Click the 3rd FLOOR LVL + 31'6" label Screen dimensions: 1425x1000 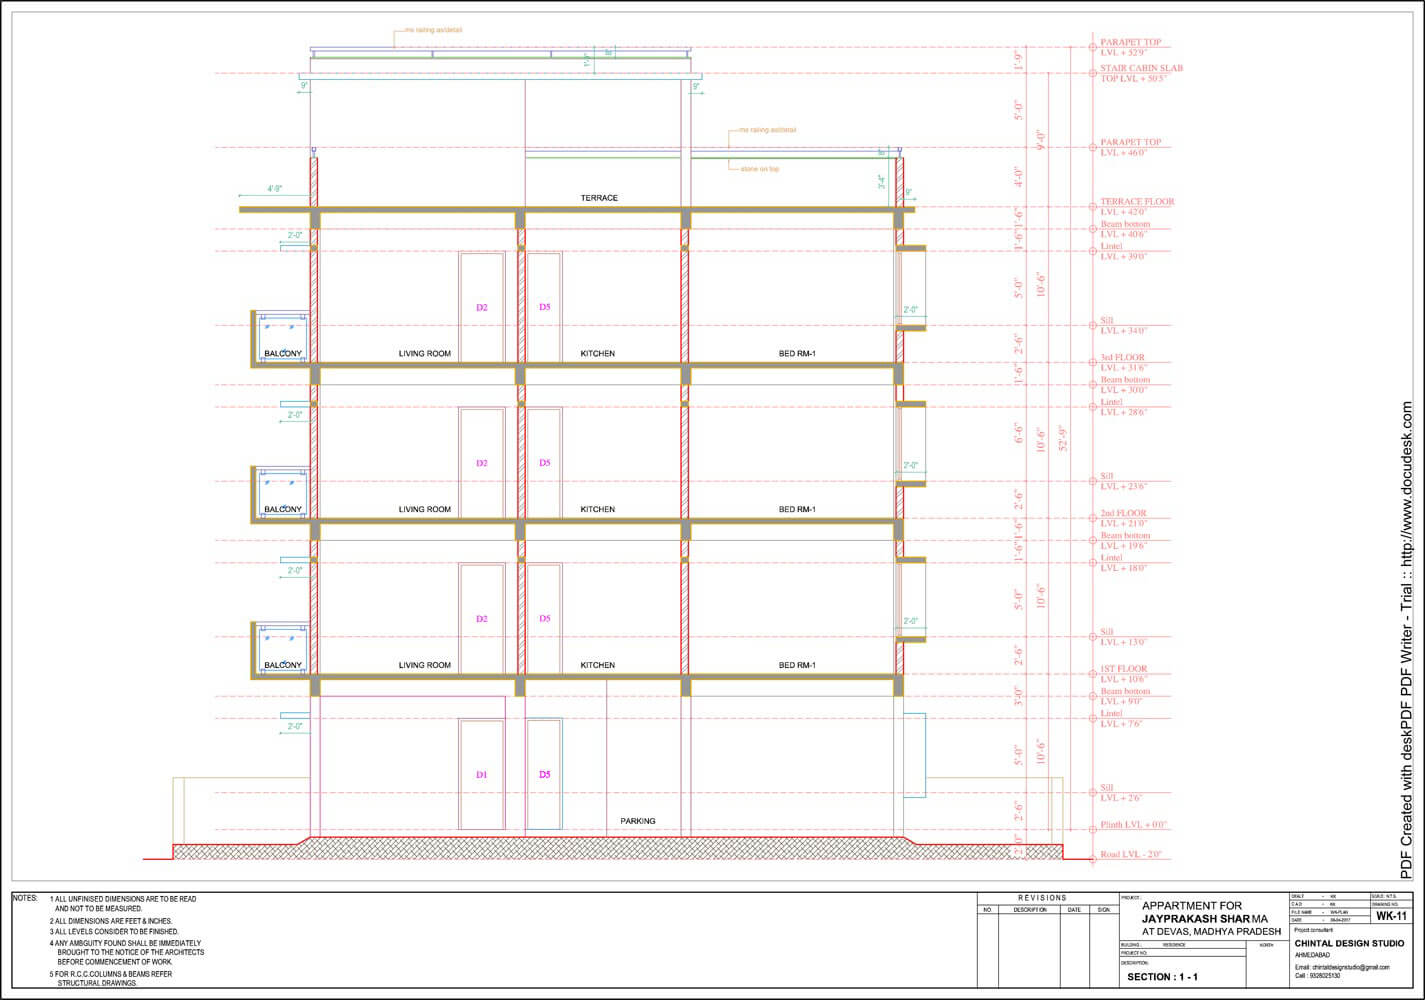click(x=1124, y=362)
